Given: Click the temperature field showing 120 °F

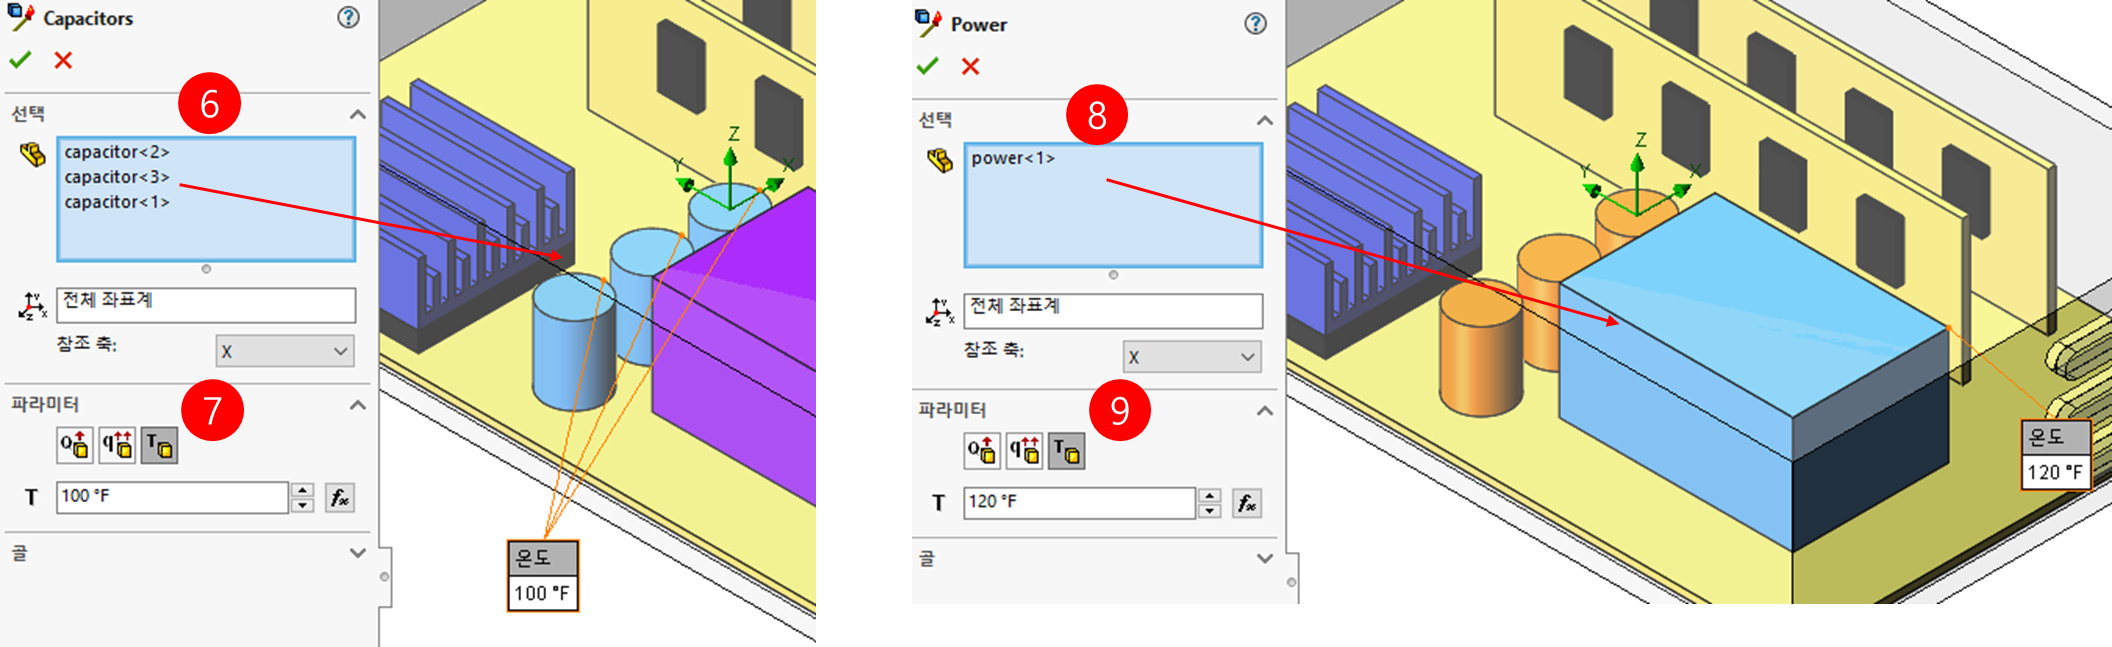Looking at the screenshot, I should pyautogui.click(x=1079, y=503).
